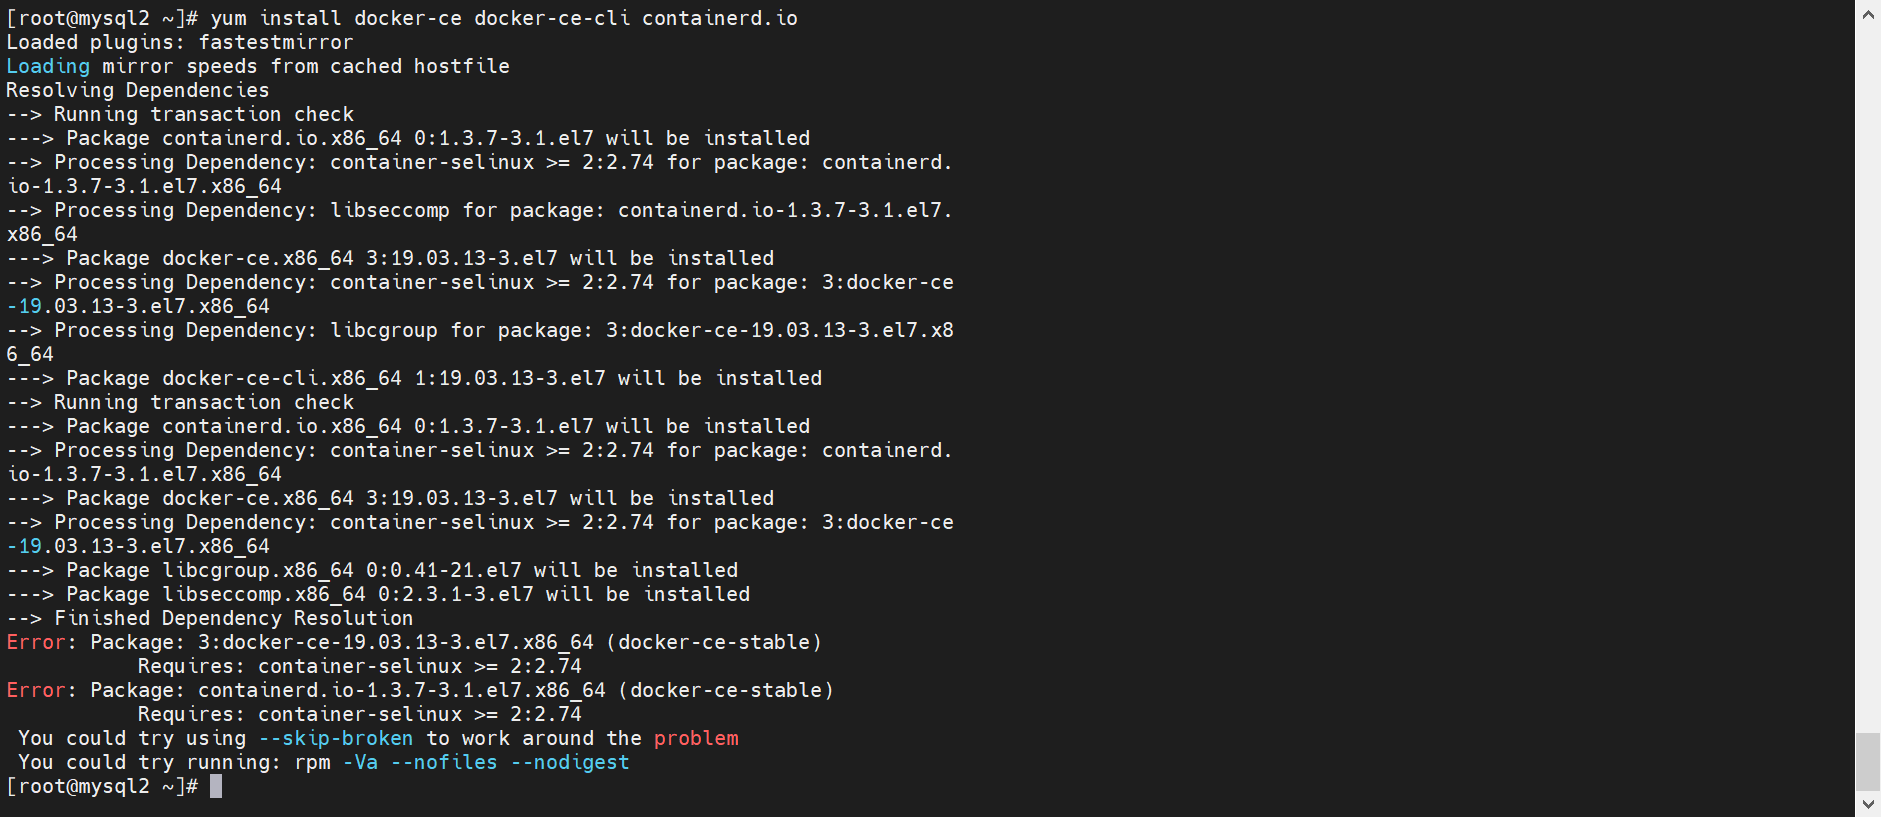Viewport: 1881px width, 817px height.
Task: Click the second red 'Error:' label
Action: 41,690
